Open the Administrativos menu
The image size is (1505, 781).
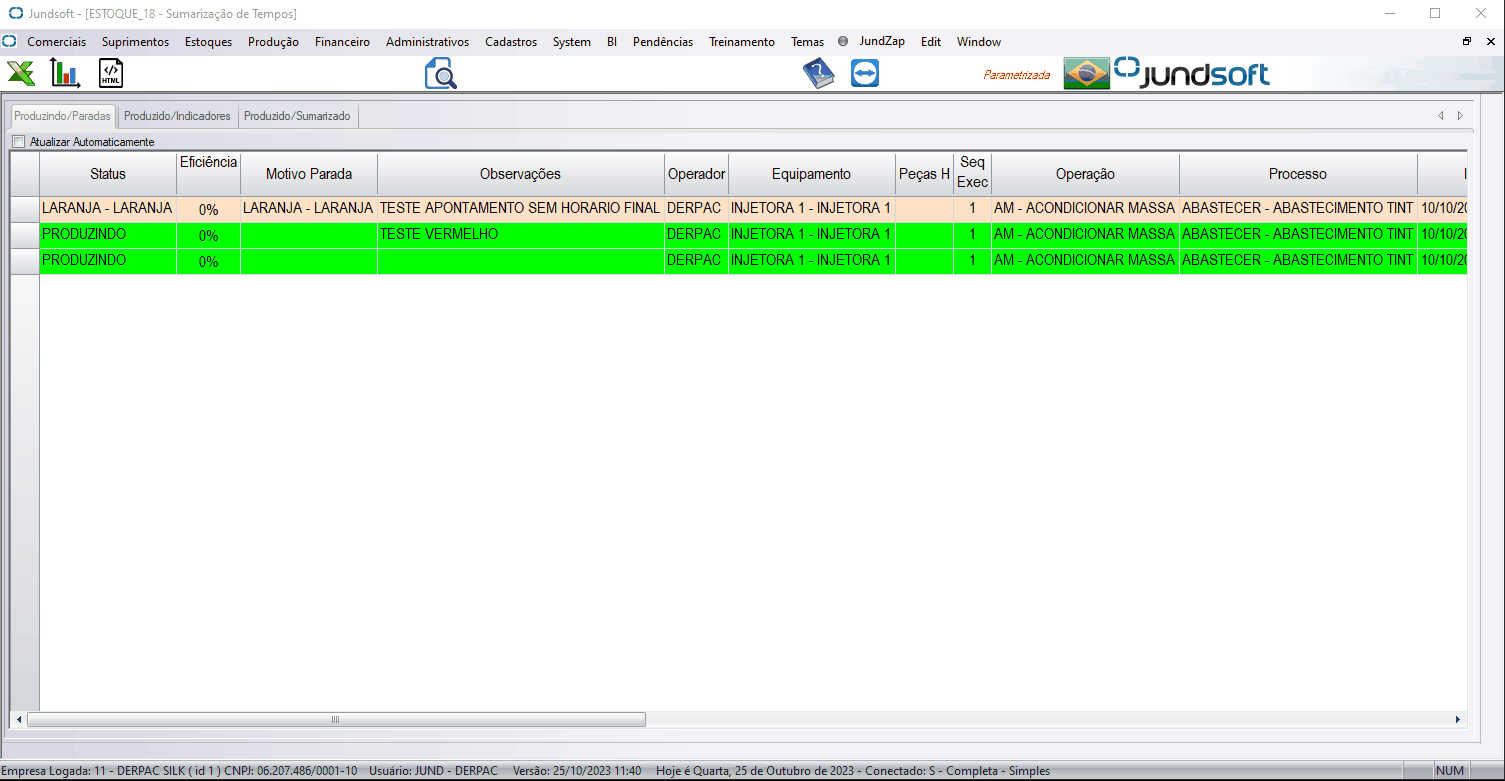click(x=427, y=42)
